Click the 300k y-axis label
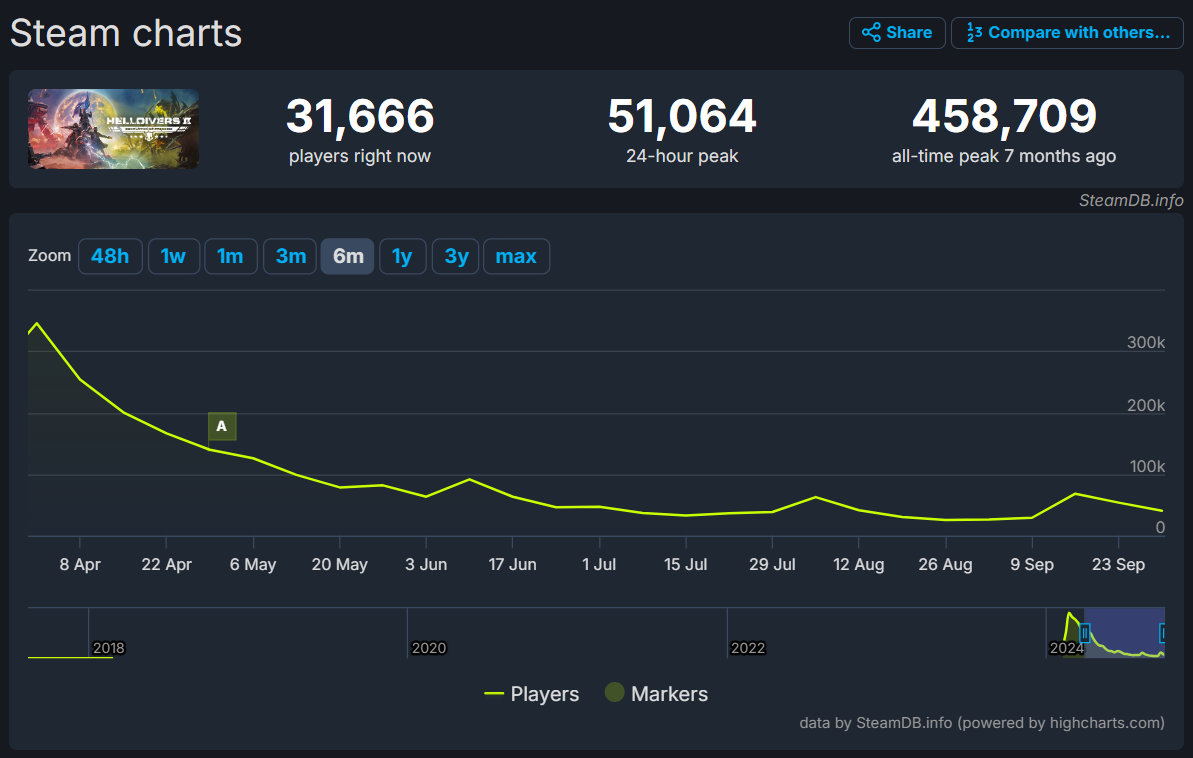 click(x=1146, y=342)
